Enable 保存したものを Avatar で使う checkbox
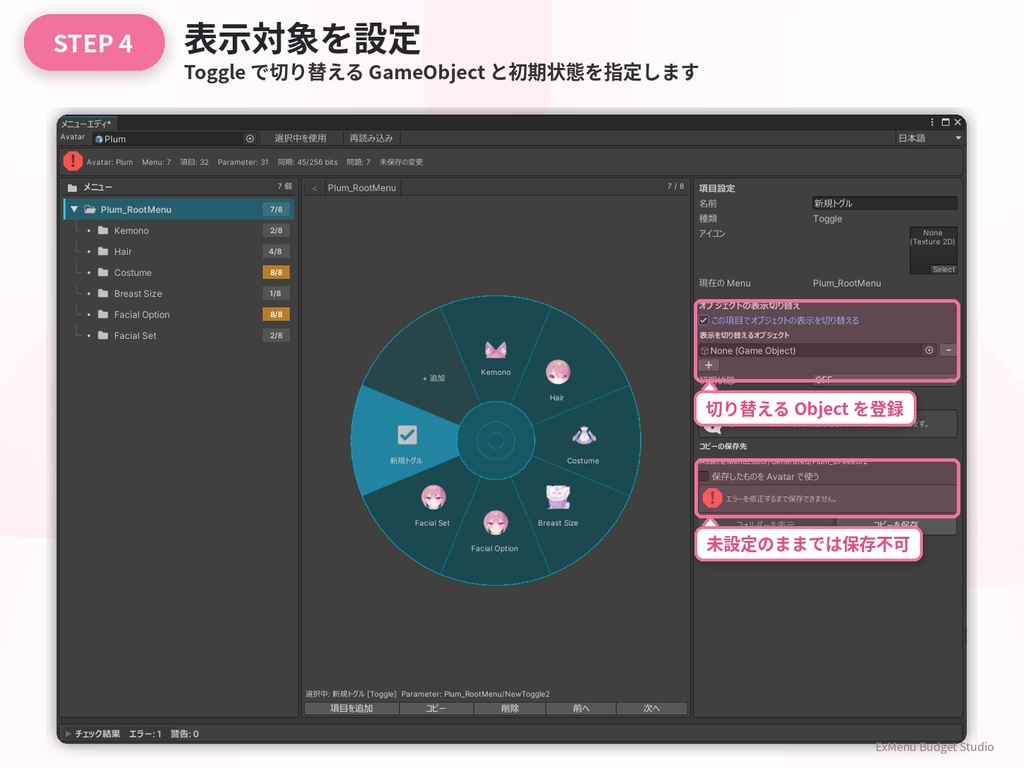 [704, 477]
